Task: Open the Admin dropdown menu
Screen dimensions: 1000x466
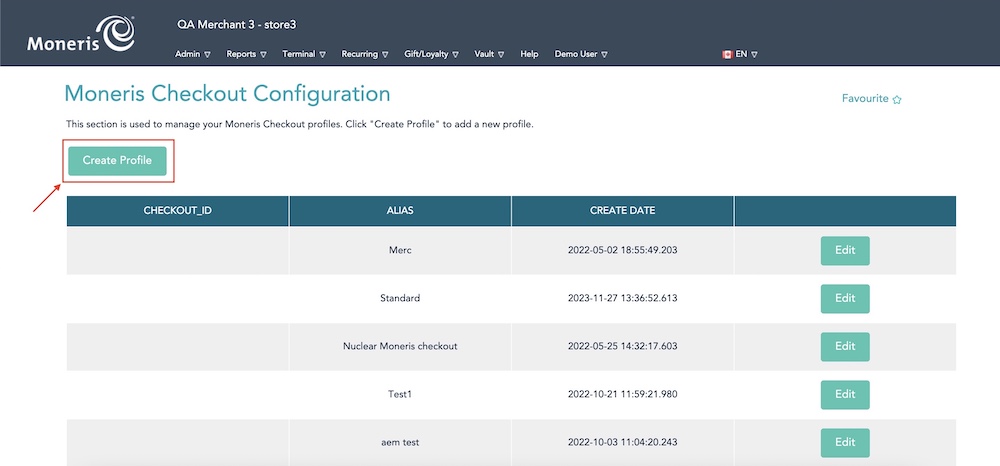Action: [192, 54]
